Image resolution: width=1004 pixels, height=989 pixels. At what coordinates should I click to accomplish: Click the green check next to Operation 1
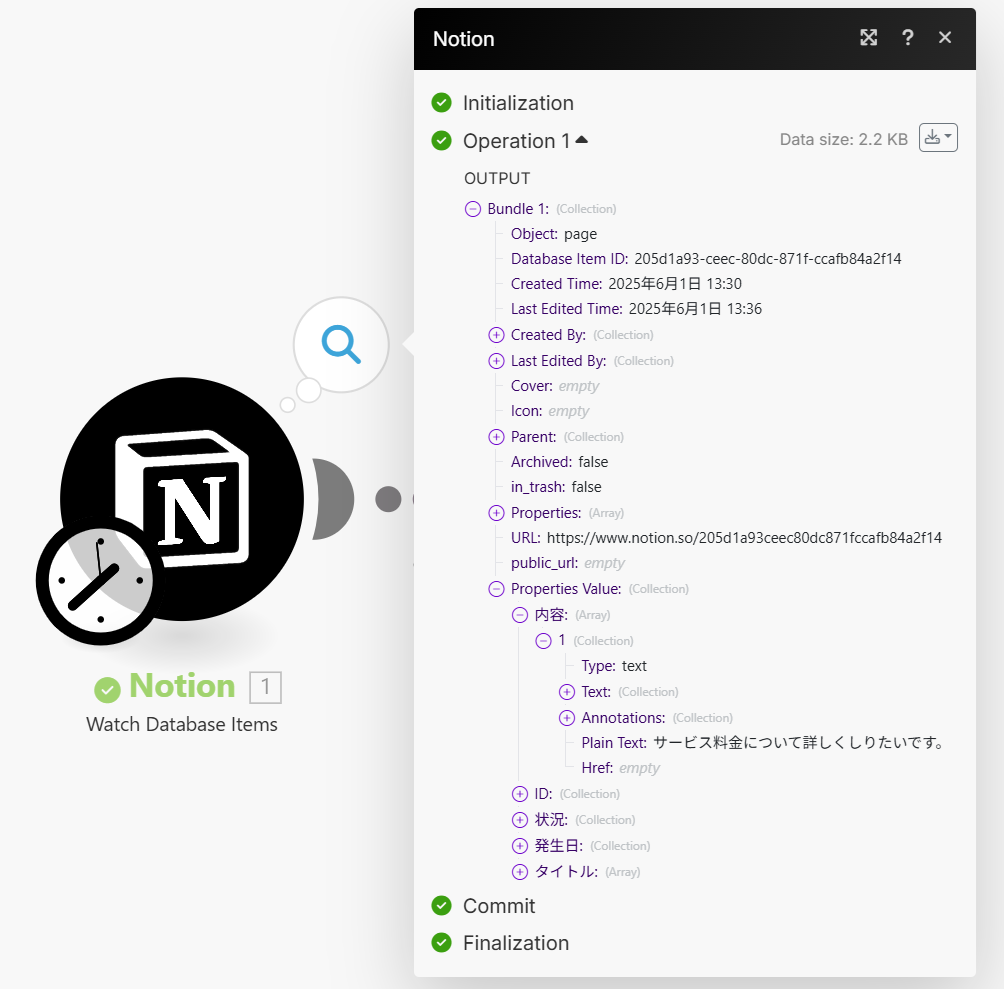(441, 140)
